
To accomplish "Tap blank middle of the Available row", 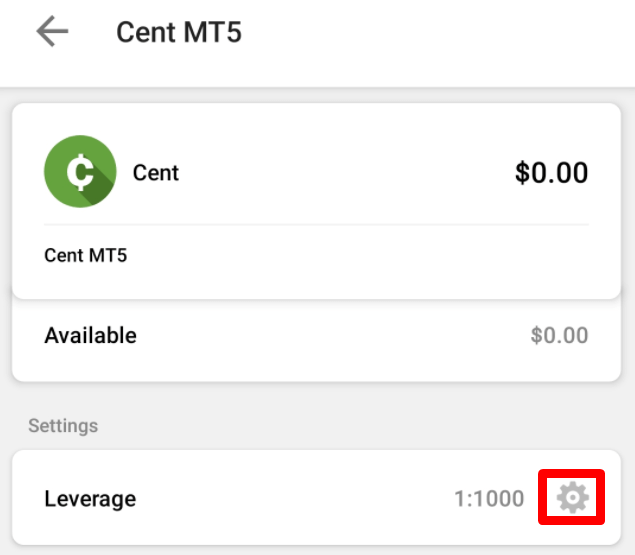I will click(x=330, y=336).
